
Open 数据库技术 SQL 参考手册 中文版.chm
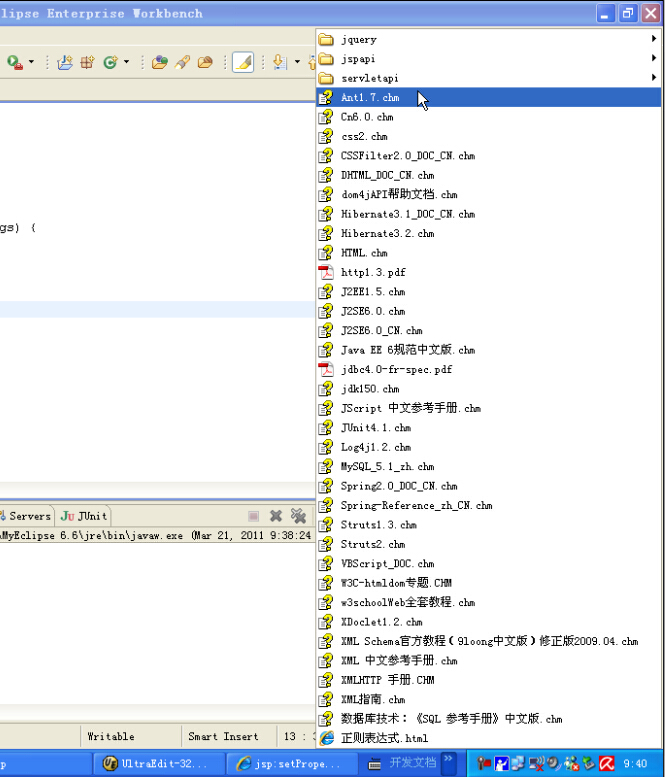[x=489, y=719]
